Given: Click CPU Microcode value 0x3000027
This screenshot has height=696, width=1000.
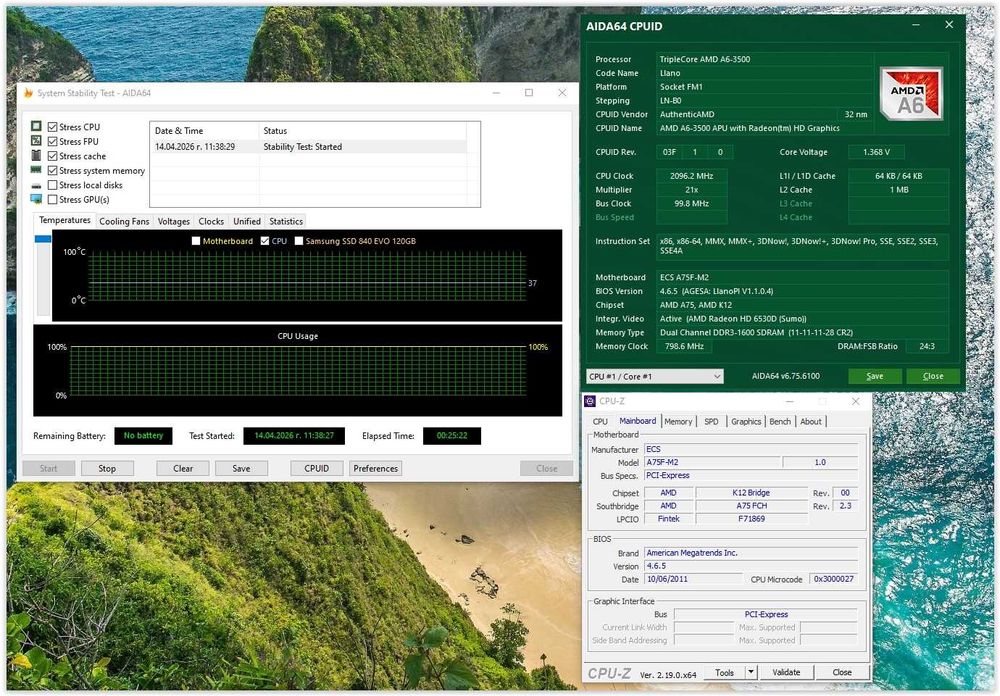Looking at the screenshot, I should point(834,579).
